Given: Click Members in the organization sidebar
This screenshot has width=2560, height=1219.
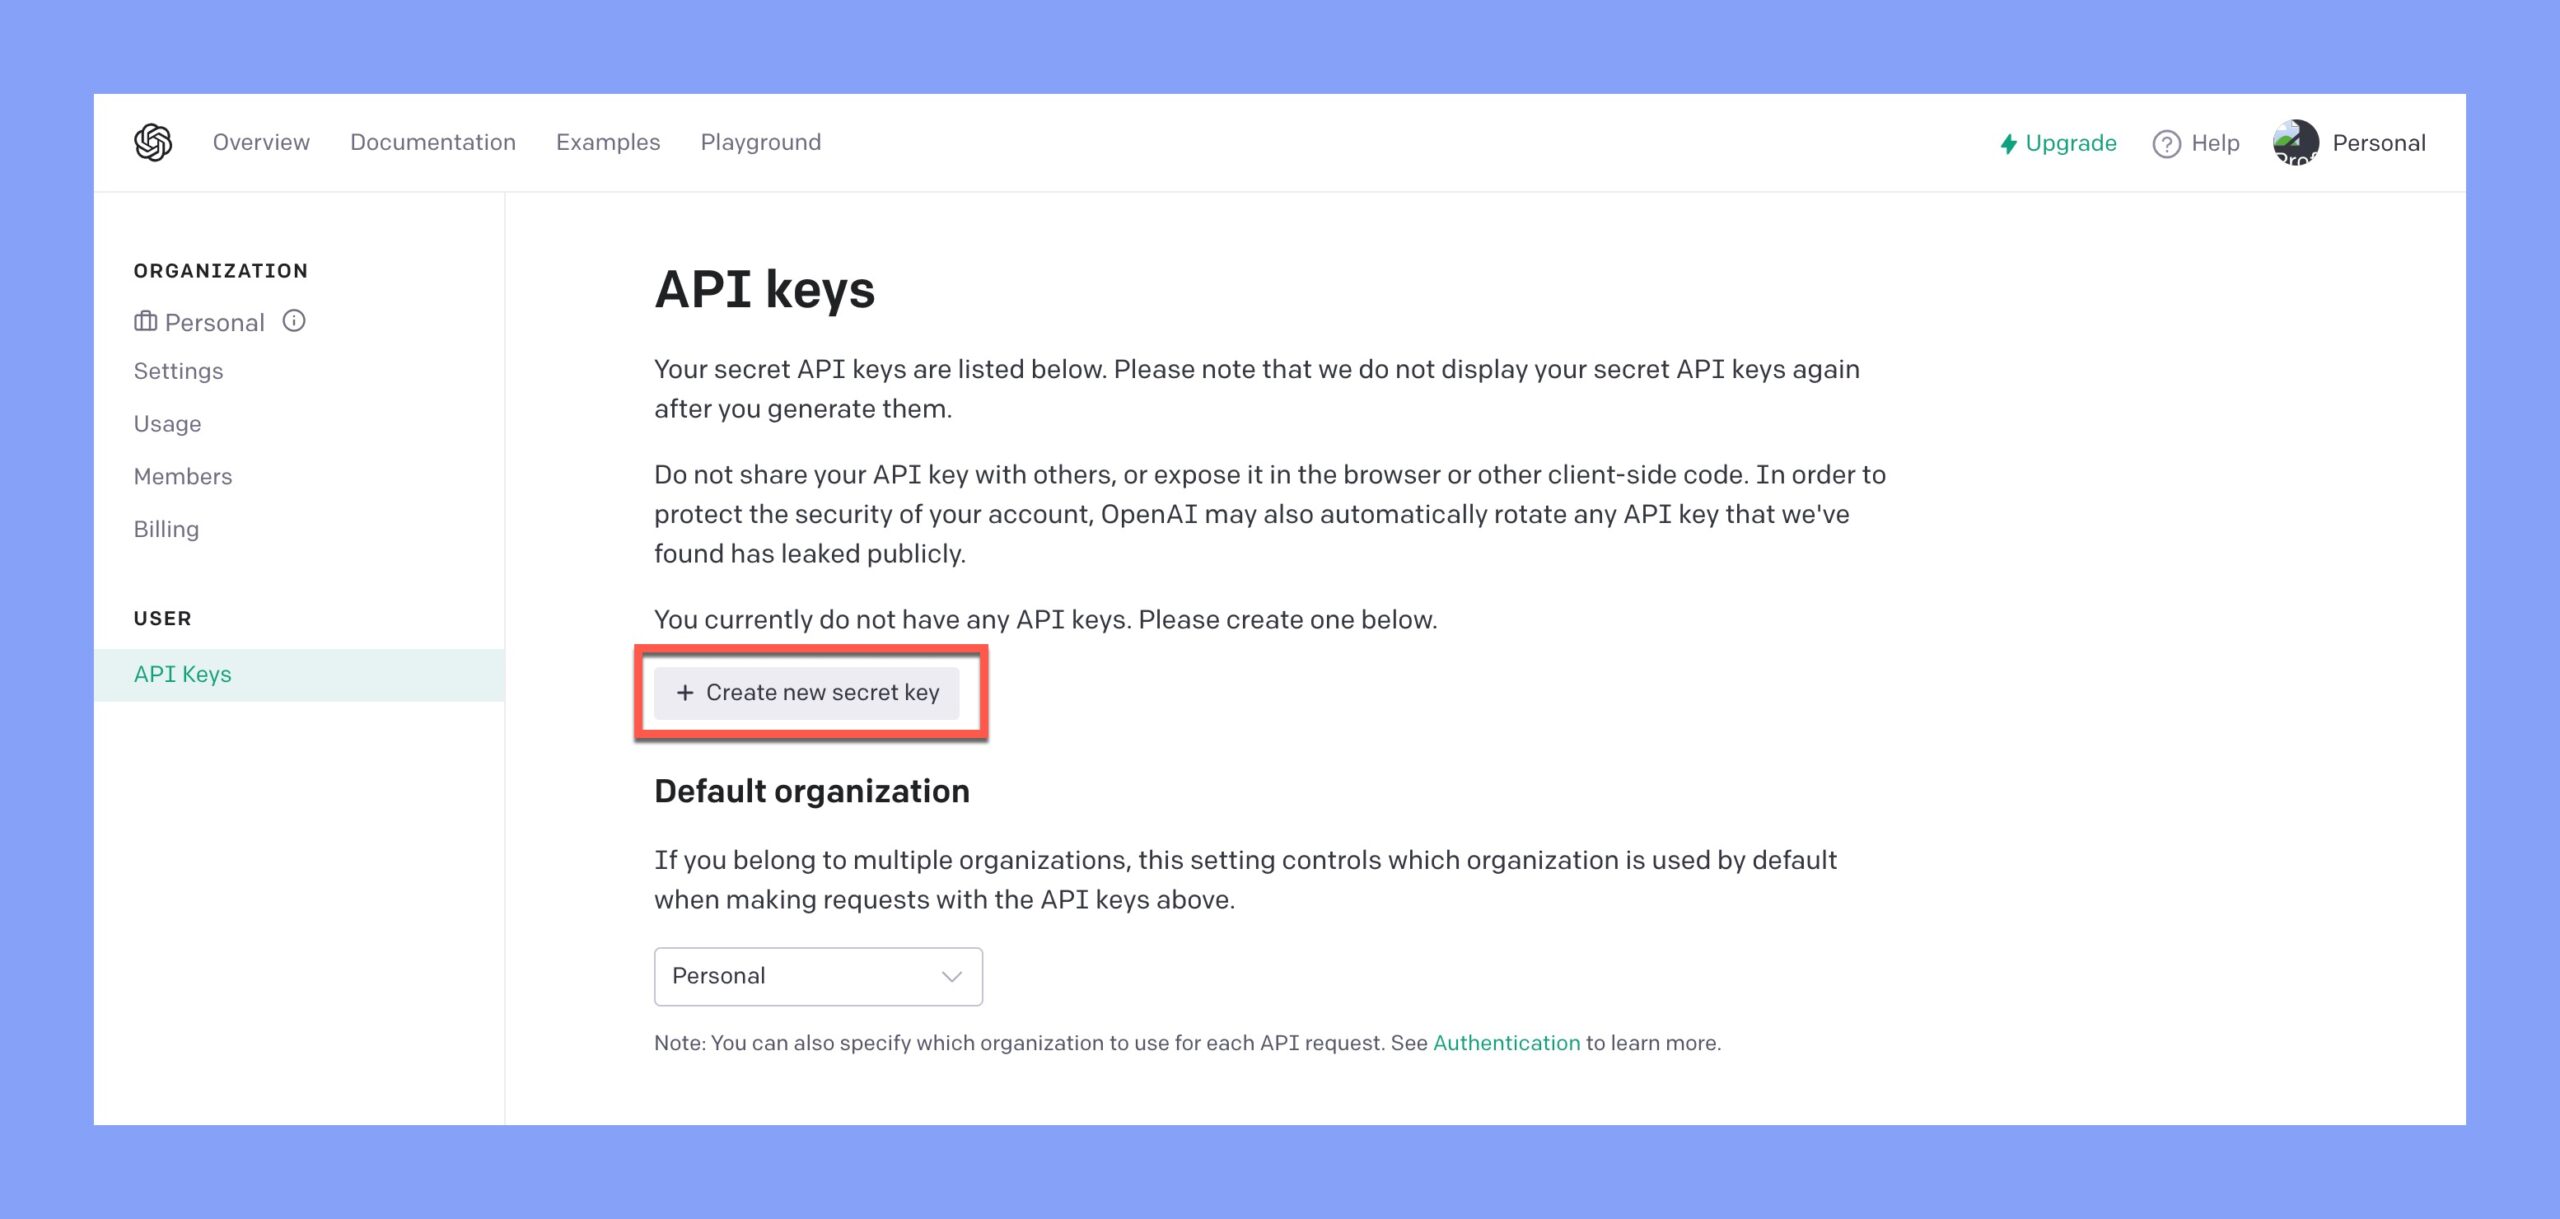Looking at the screenshot, I should (183, 475).
